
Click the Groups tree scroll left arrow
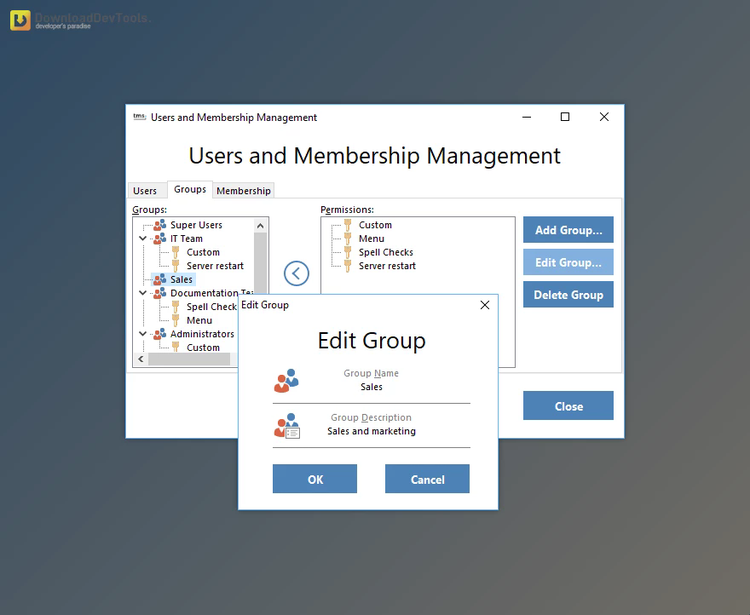141,359
